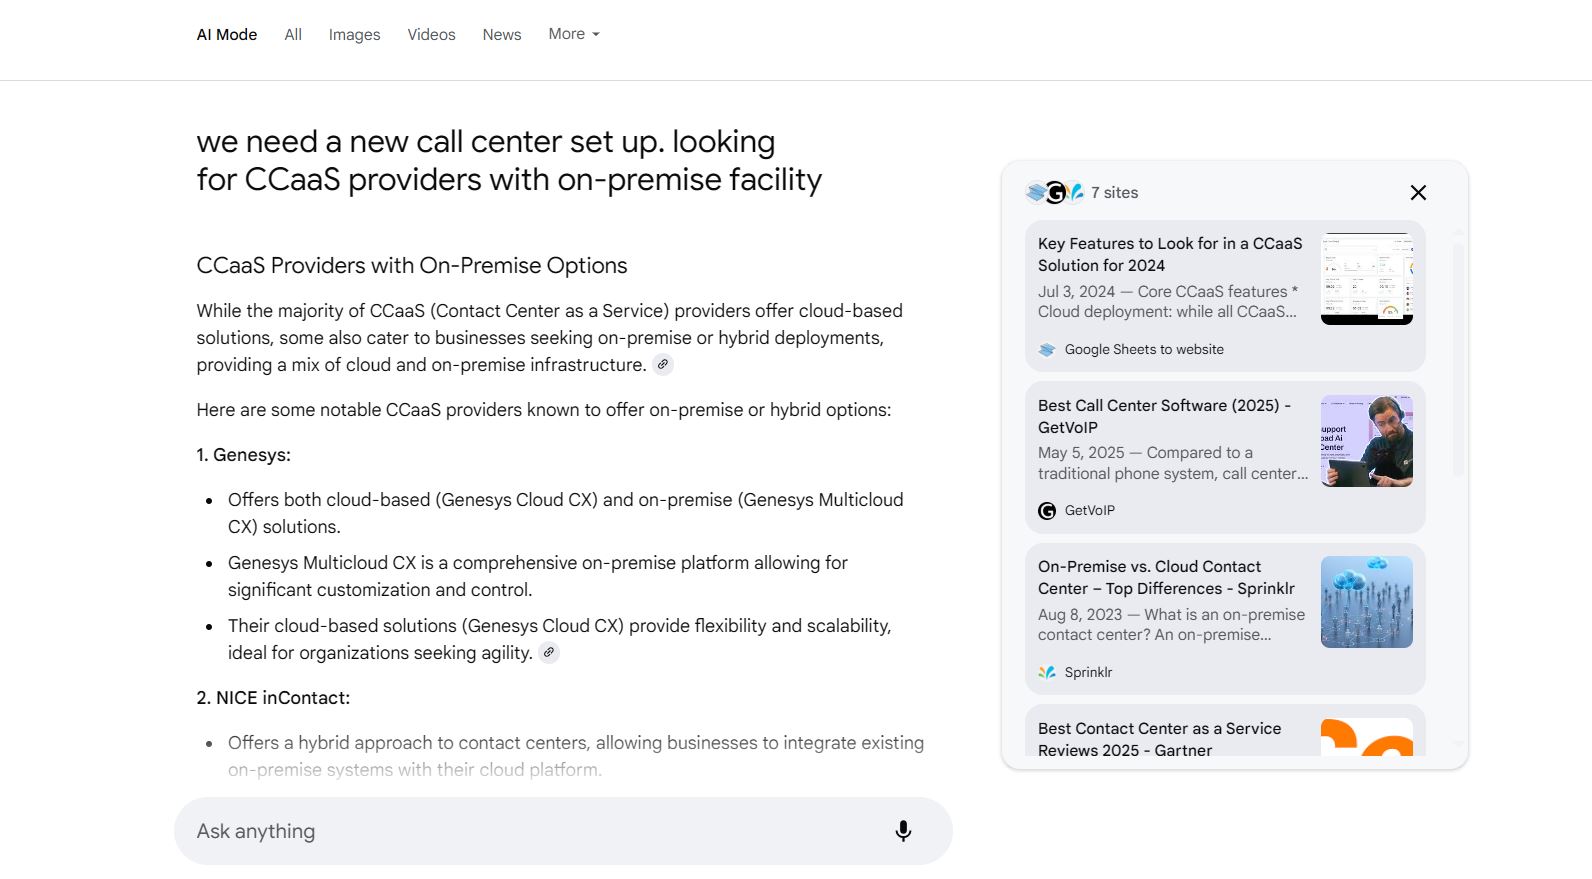Click the orange Gartner article thumbnail
1592x879 pixels.
[x=1367, y=737]
